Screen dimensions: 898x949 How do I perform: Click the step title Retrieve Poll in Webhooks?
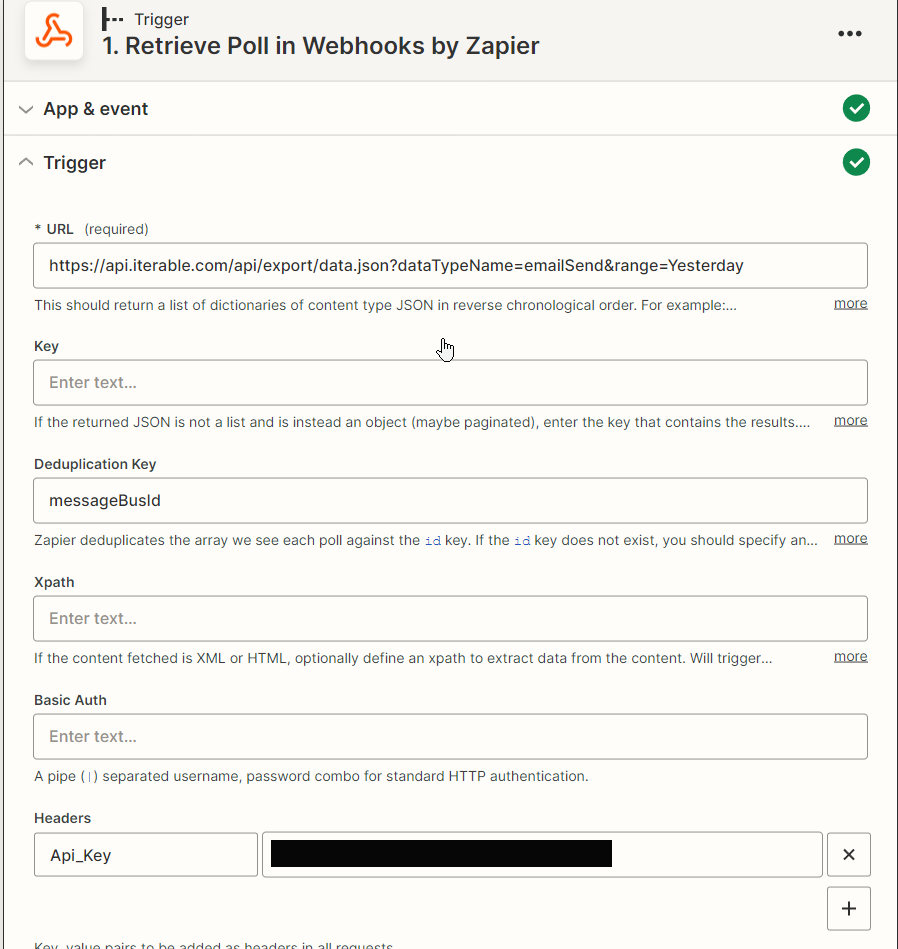[320, 46]
